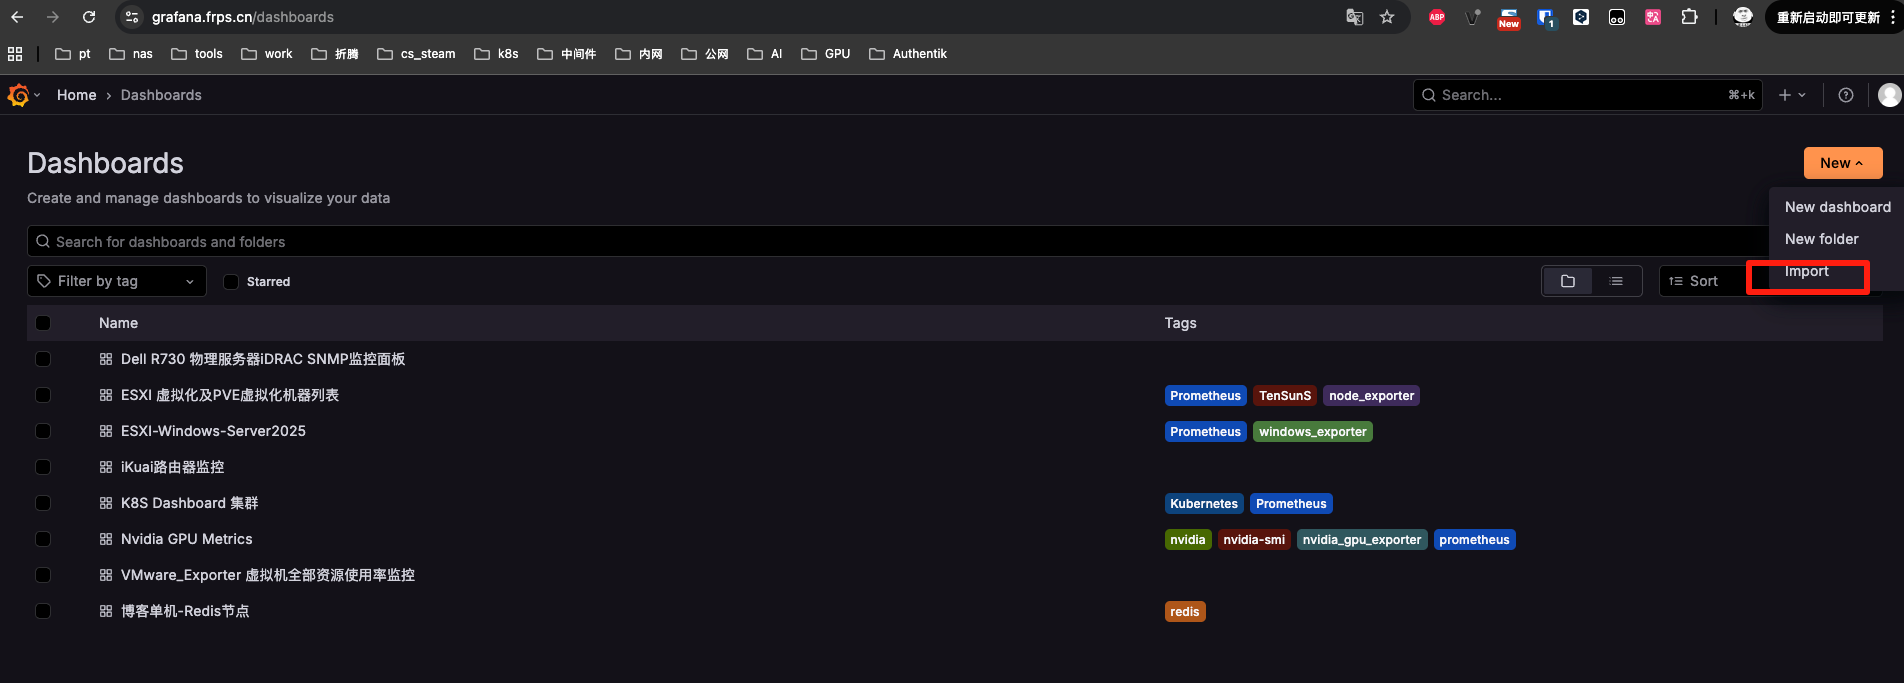The width and height of the screenshot is (1904, 683).
Task: Click the windows_exporter tag
Action: 1313,432
